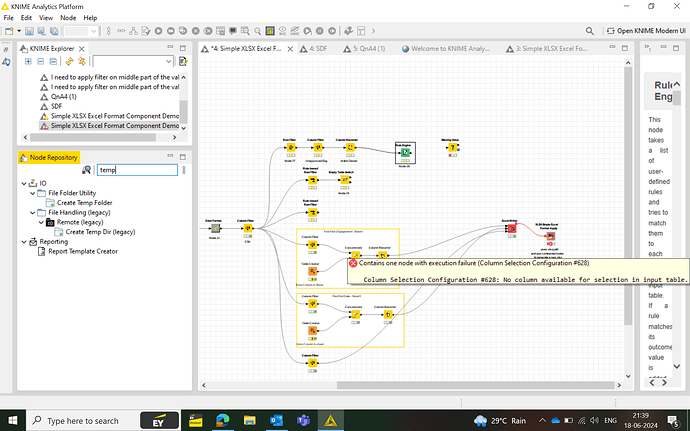The image size is (690, 431).
Task: Click the KNIME Explorer horizontal scrollbar
Action: pyautogui.click(x=93, y=137)
